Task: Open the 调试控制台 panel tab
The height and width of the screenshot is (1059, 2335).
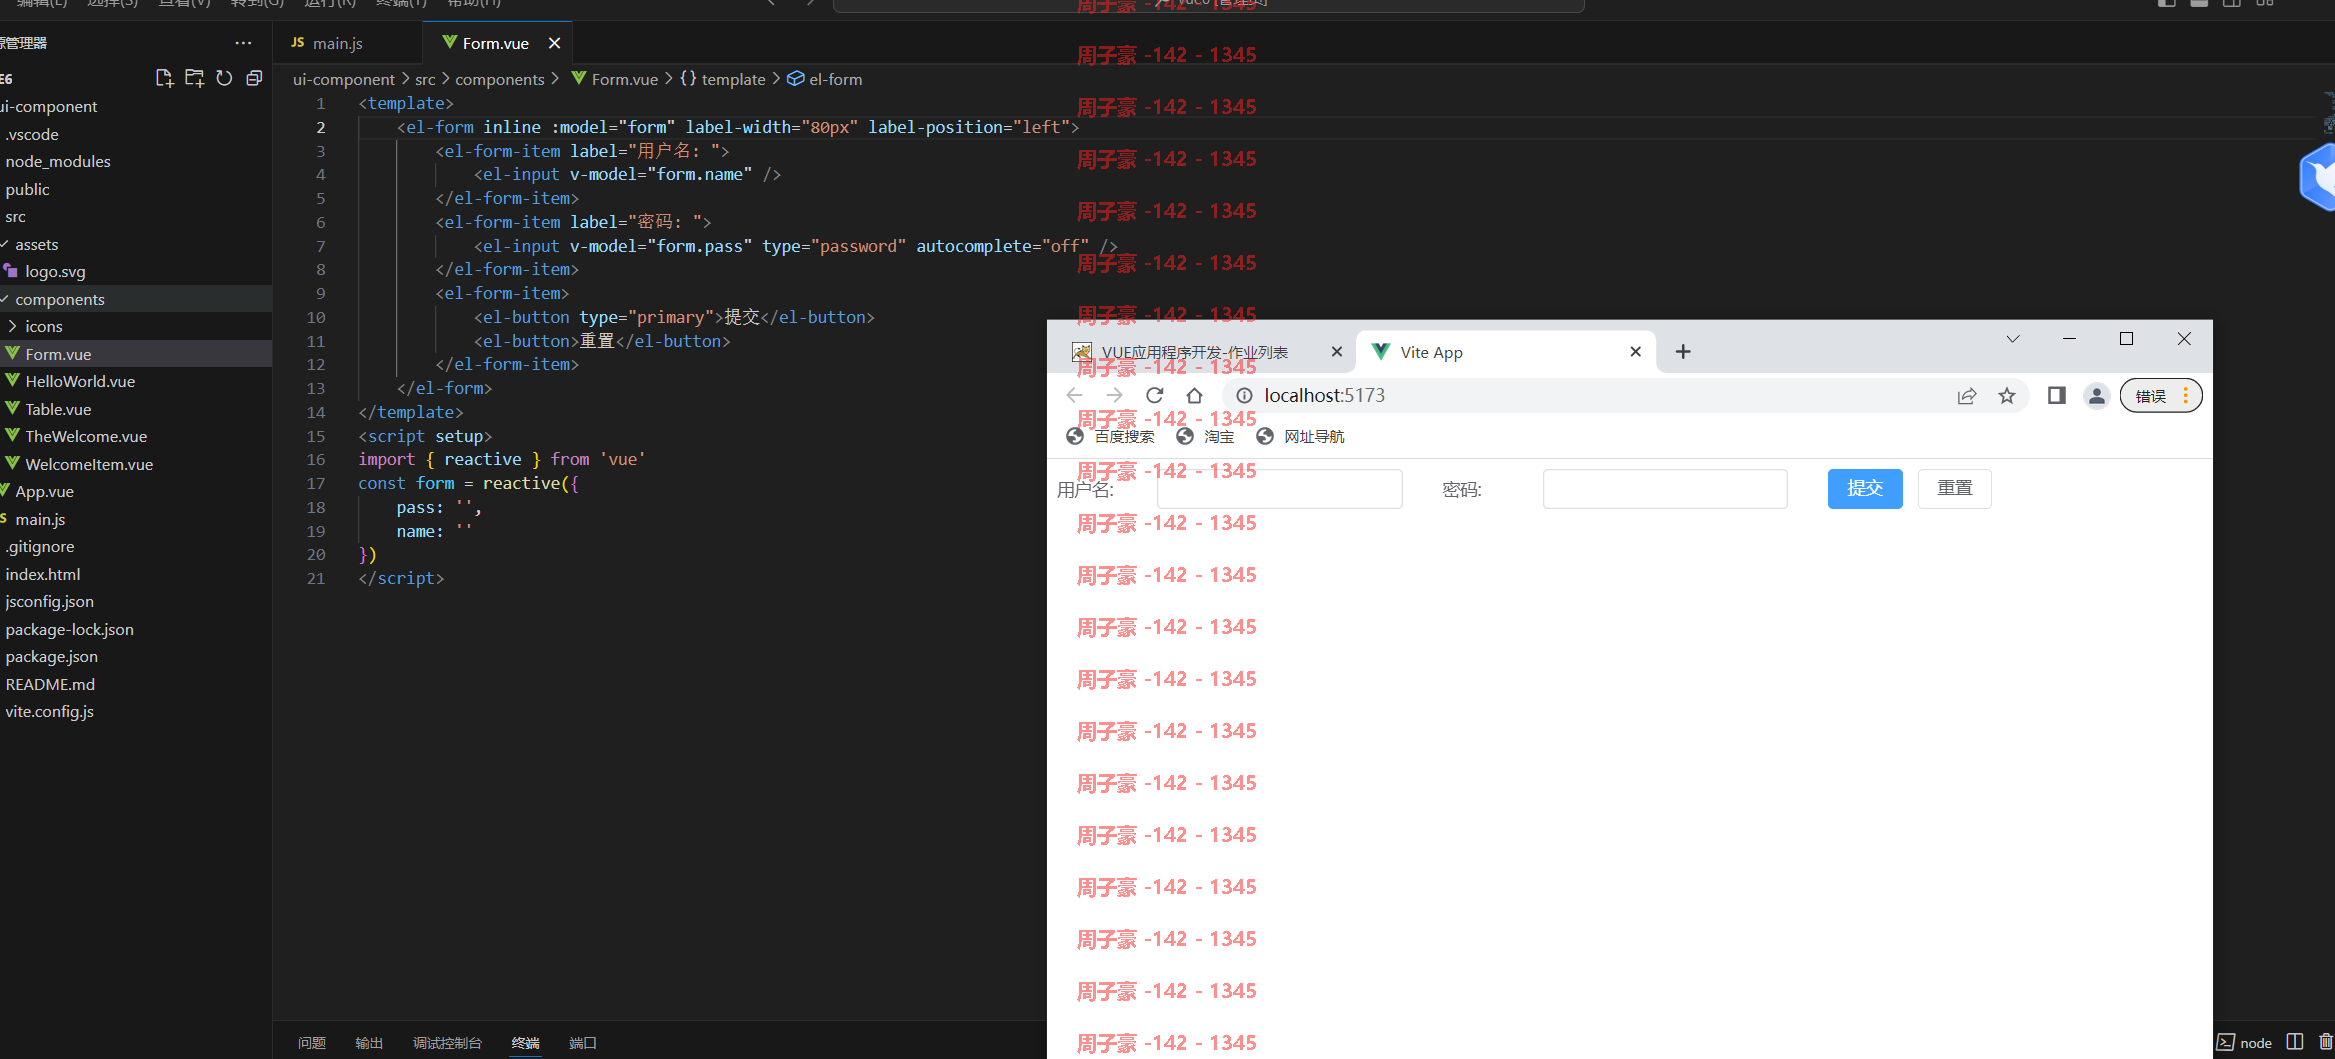Action: [x=447, y=1043]
